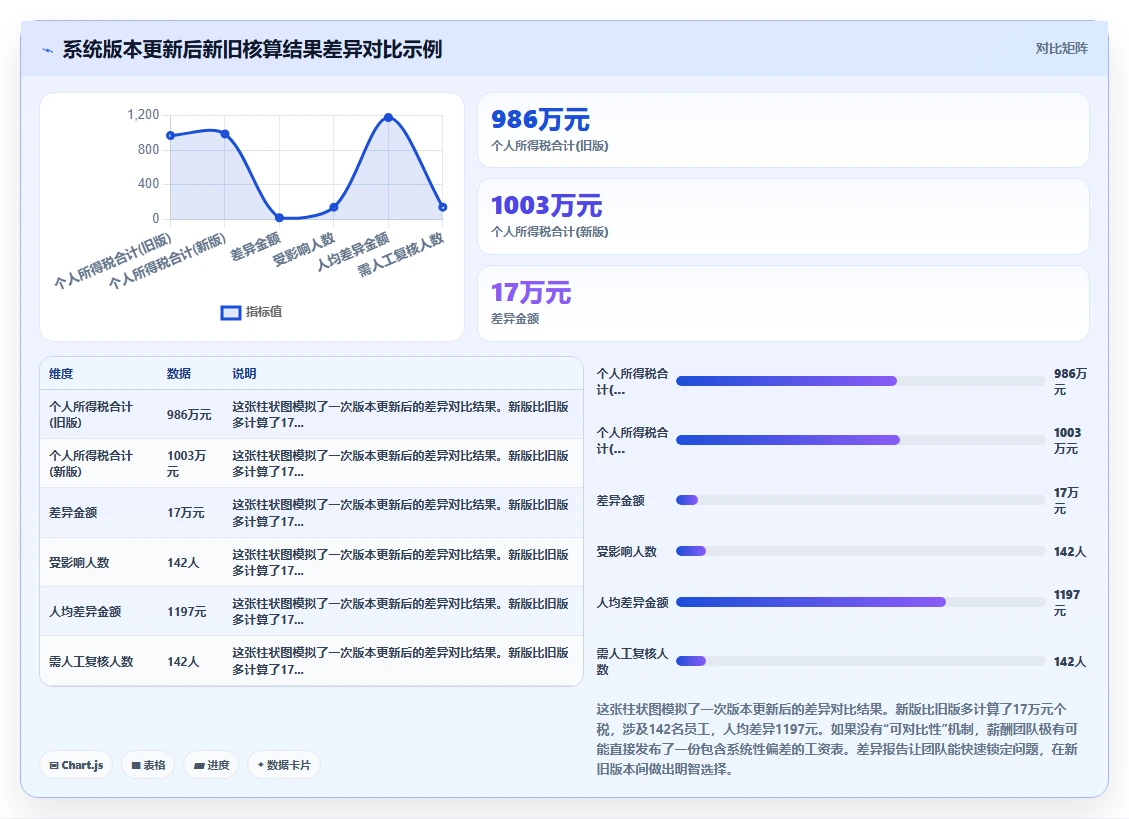Click the 进度 tag chip
This screenshot has height=819, width=1129.
pyautogui.click(x=211, y=765)
